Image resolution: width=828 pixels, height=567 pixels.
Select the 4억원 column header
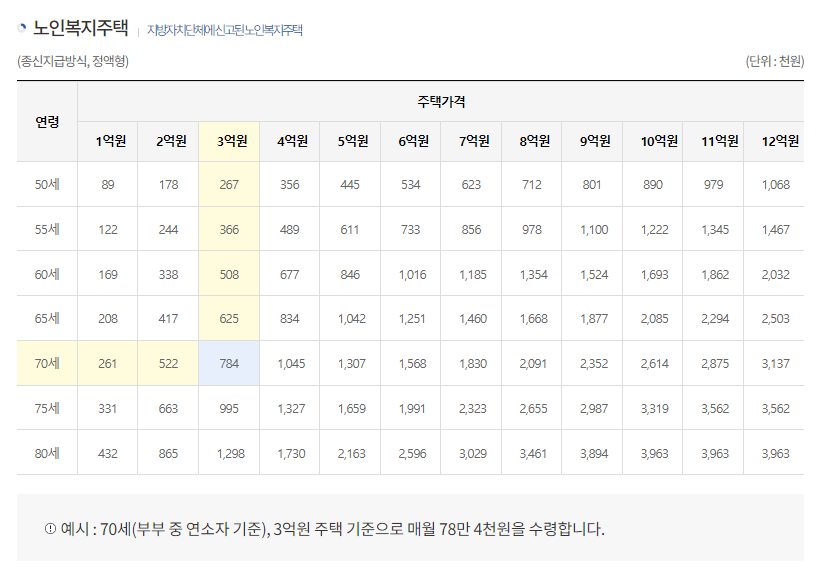pos(289,141)
